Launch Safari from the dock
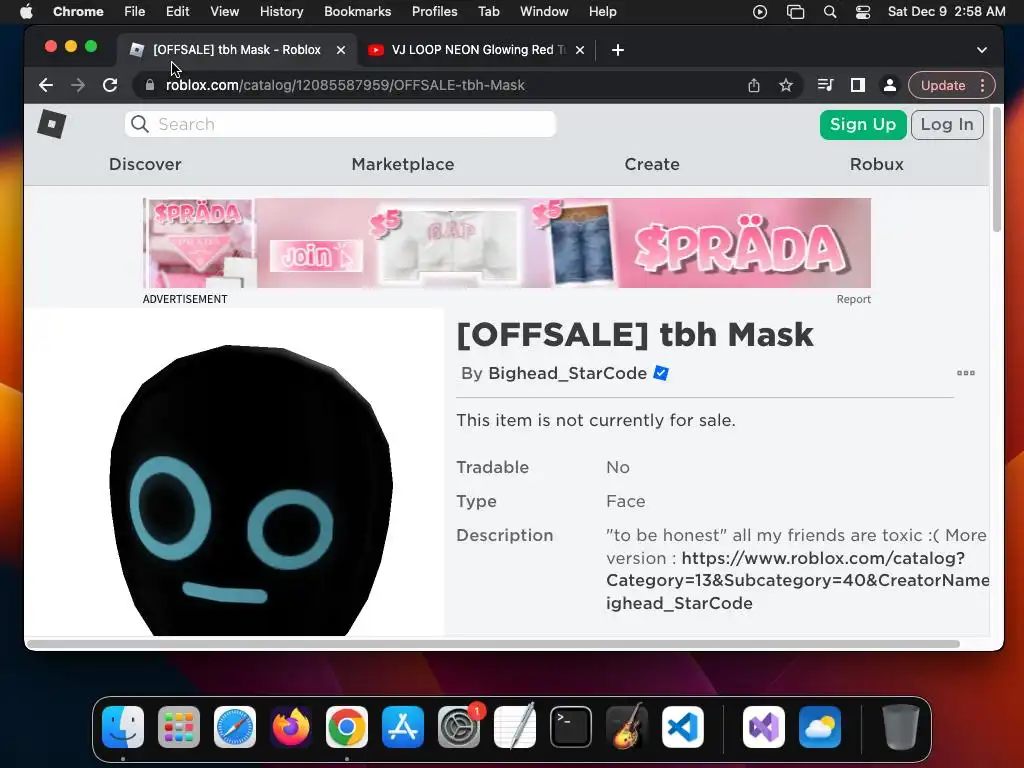The height and width of the screenshot is (768, 1024). pos(235,727)
